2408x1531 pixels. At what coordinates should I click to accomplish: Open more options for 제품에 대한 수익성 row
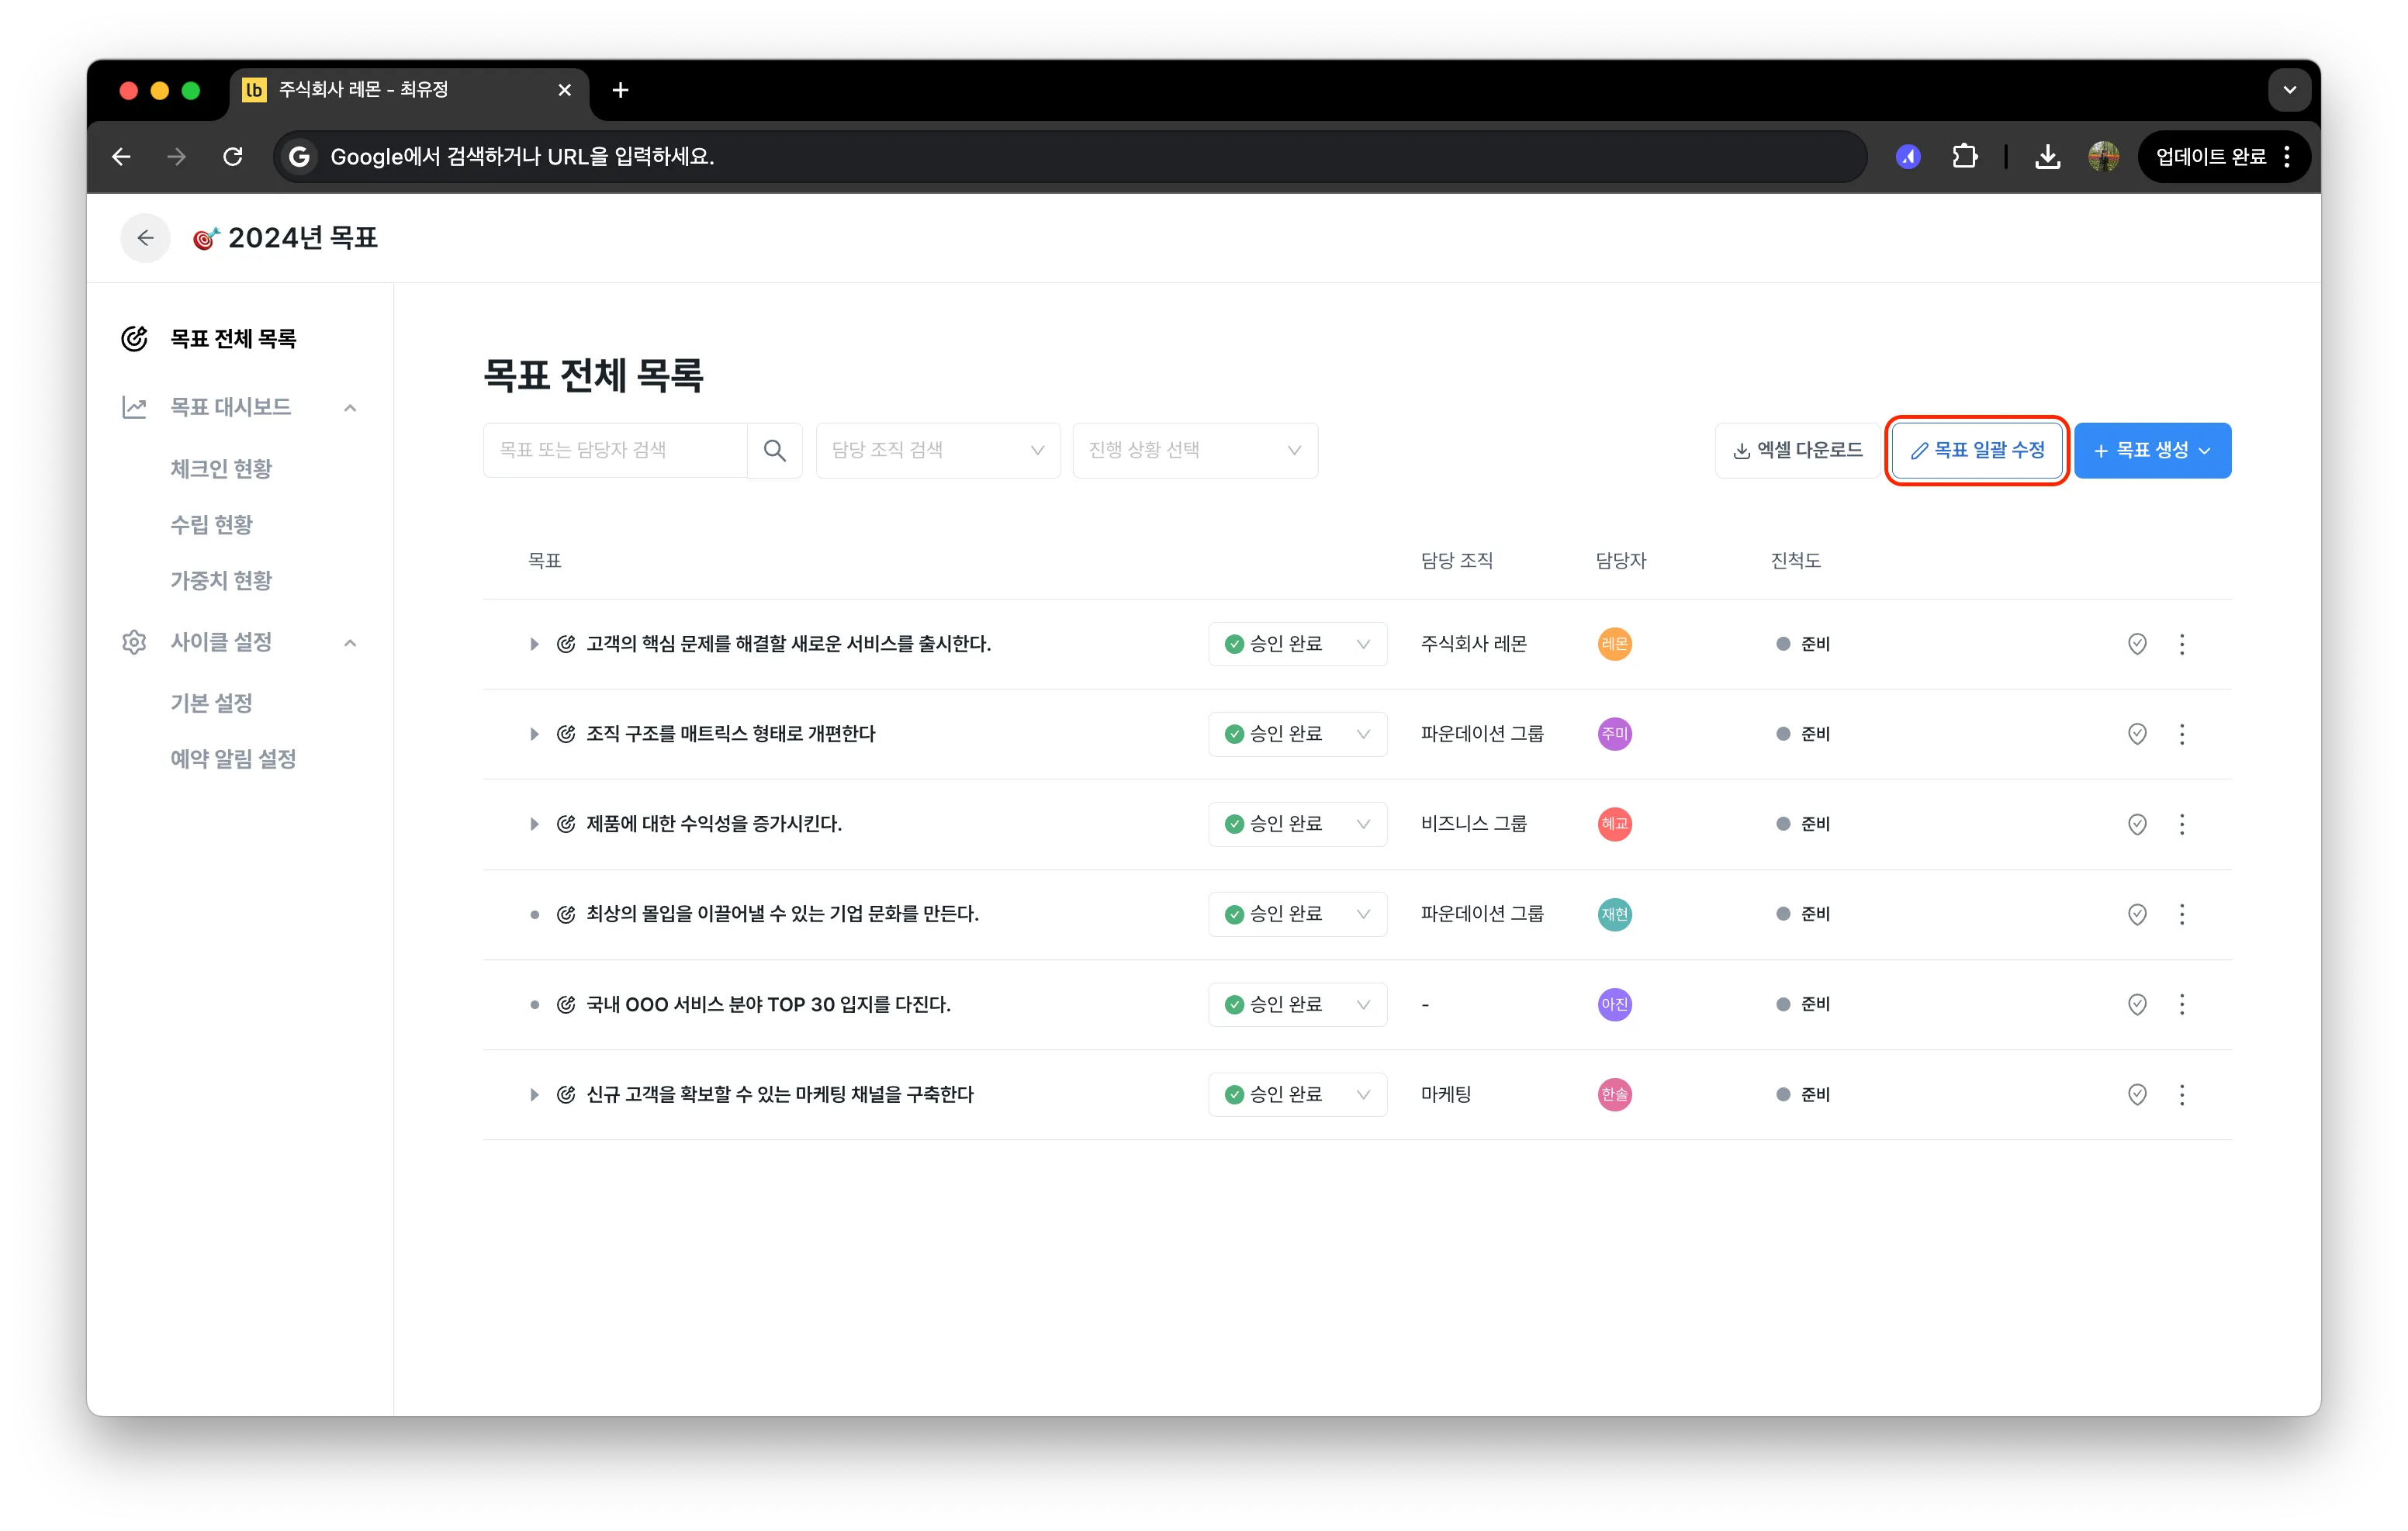2182,824
